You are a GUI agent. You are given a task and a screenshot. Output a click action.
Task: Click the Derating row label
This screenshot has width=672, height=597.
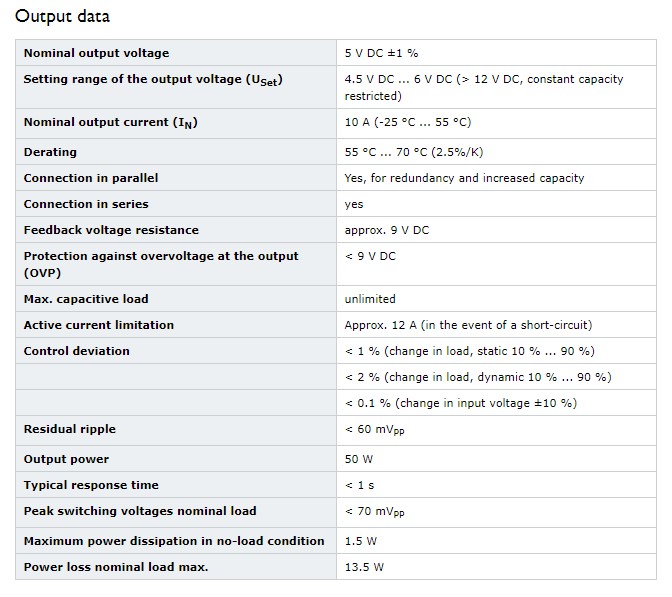point(50,152)
